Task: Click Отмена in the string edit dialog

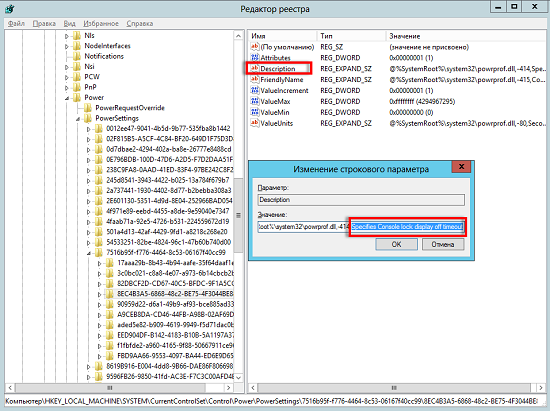Action: click(x=443, y=244)
